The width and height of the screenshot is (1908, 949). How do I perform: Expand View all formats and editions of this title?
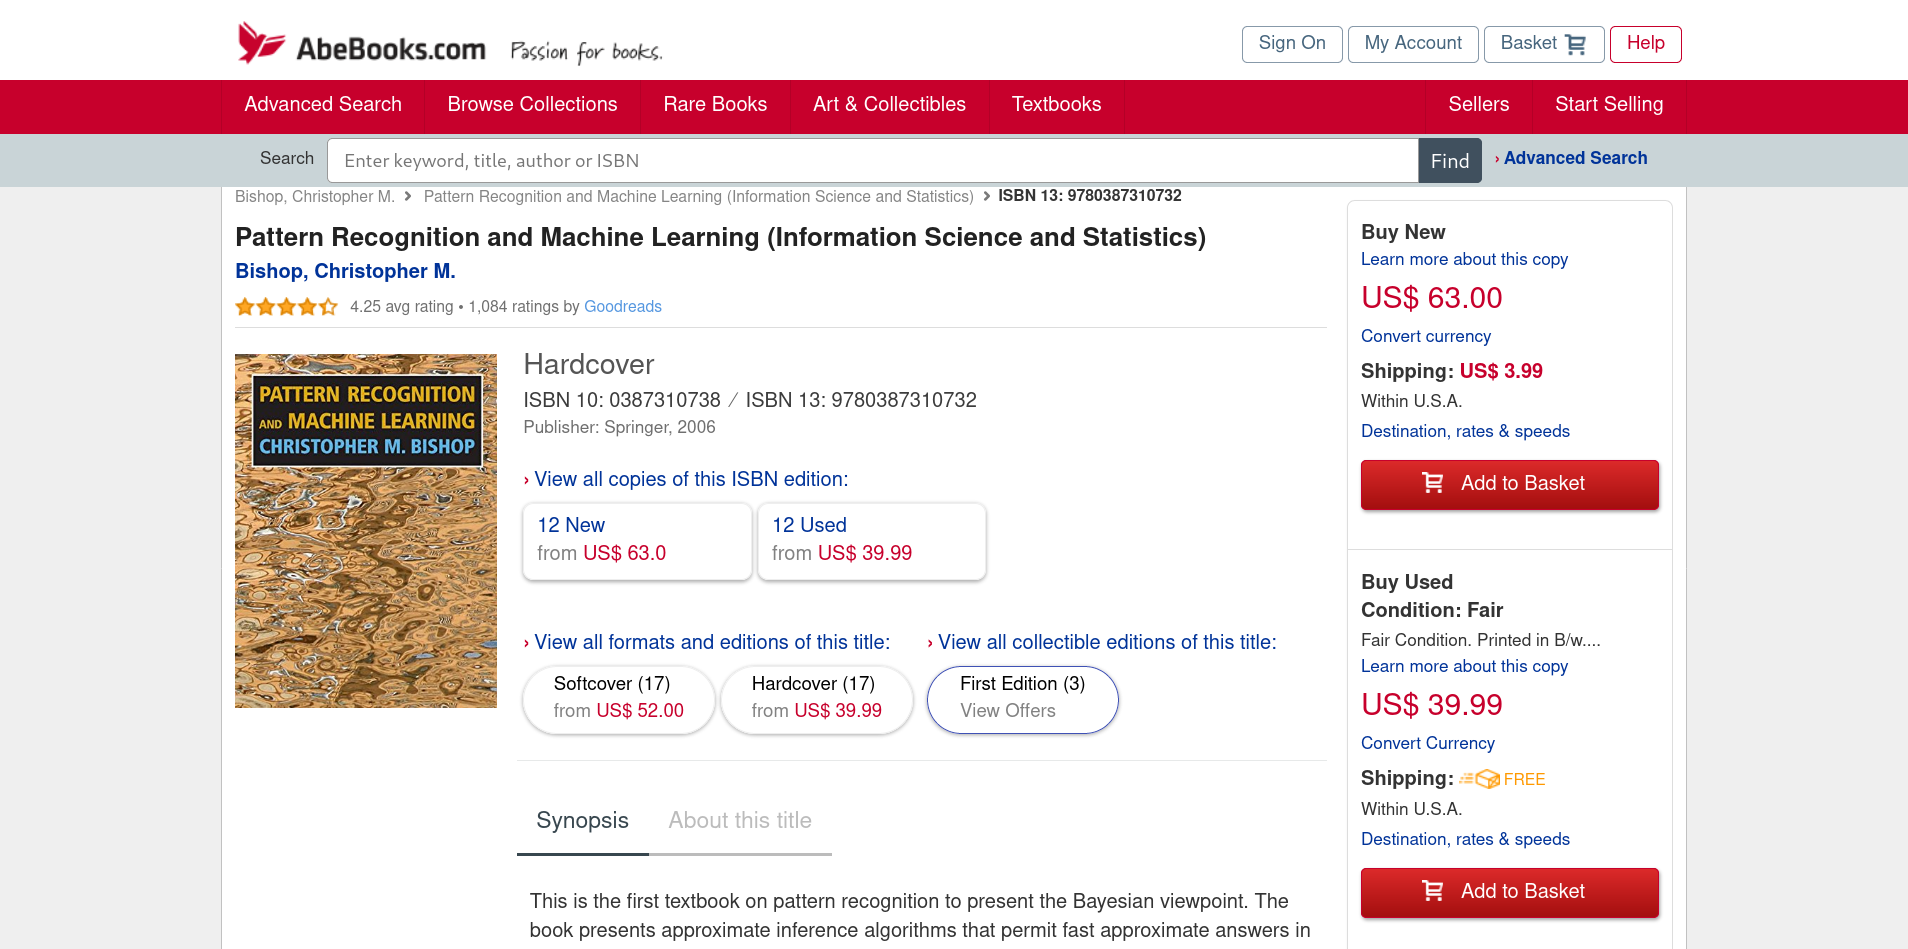(x=707, y=642)
